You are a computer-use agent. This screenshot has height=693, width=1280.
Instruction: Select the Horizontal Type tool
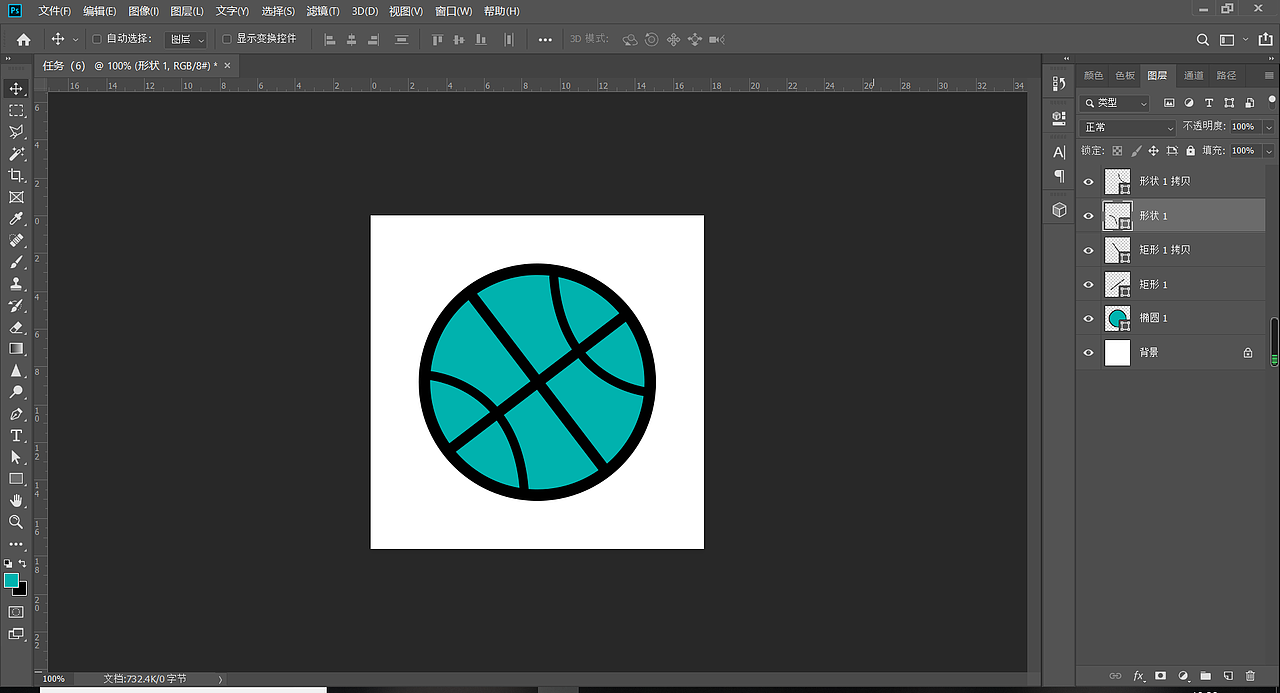tap(16, 435)
